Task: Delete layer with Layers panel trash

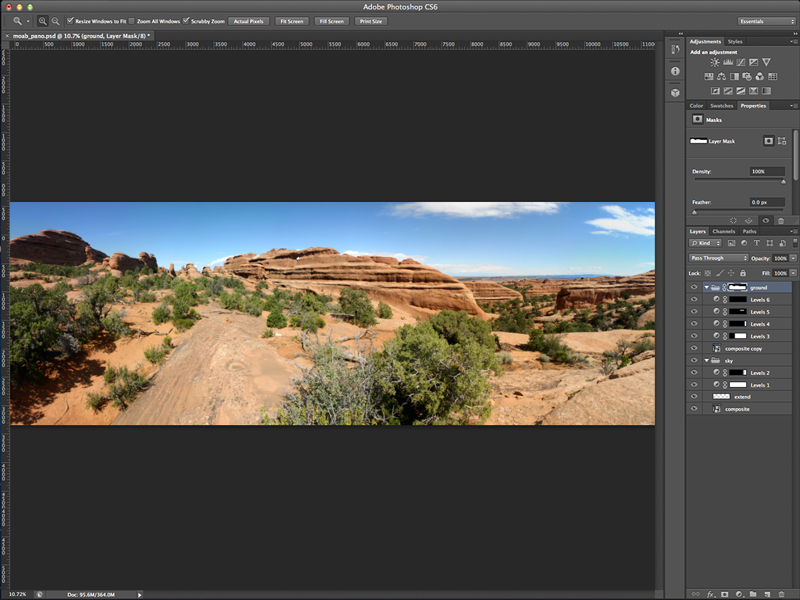Action: pos(782,594)
